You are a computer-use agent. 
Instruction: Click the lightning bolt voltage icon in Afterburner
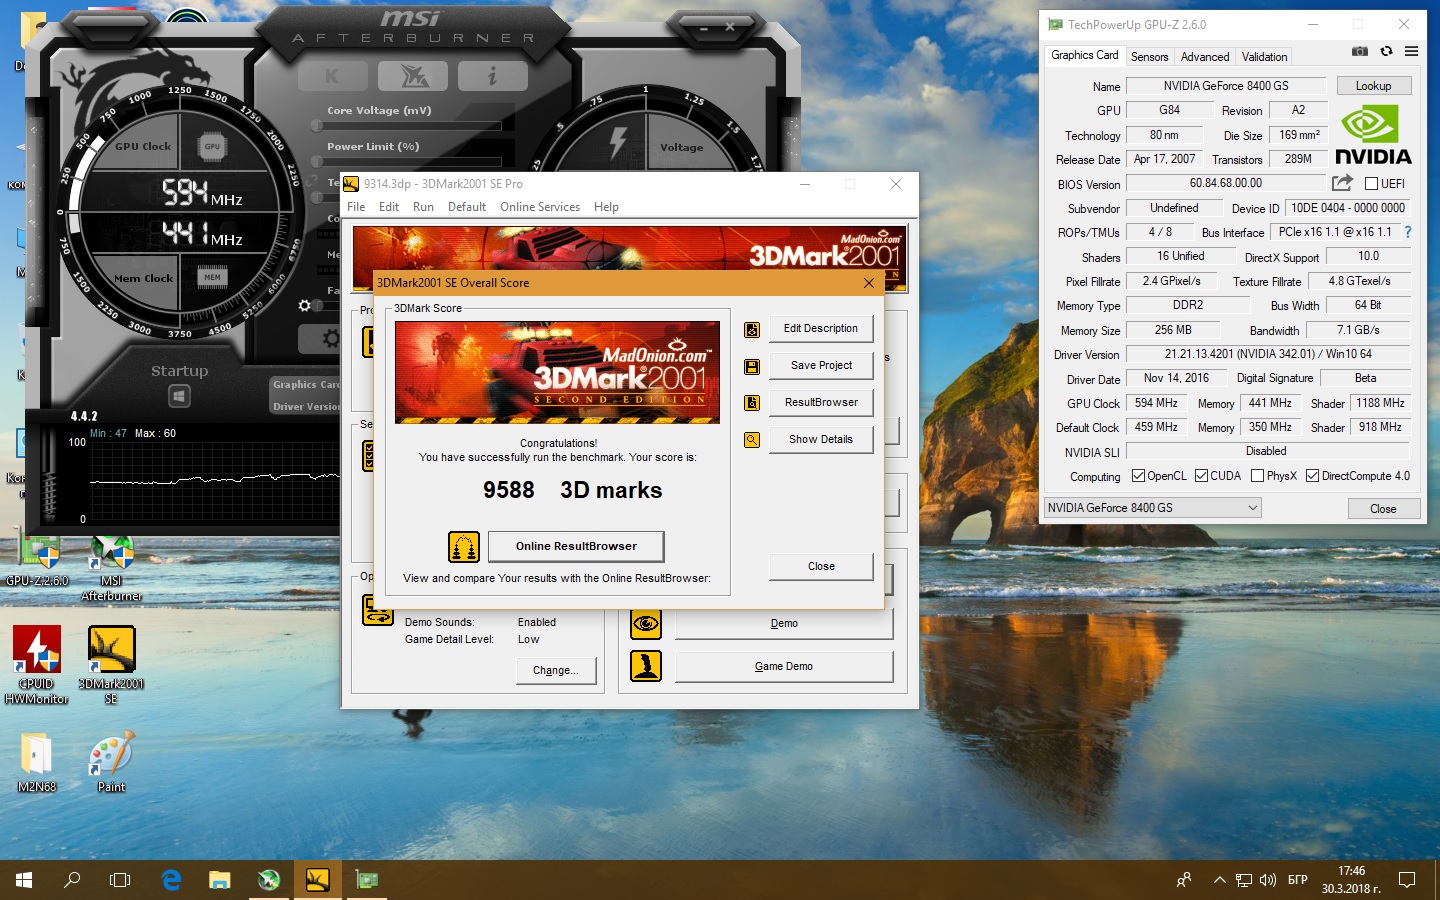click(x=618, y=142)
